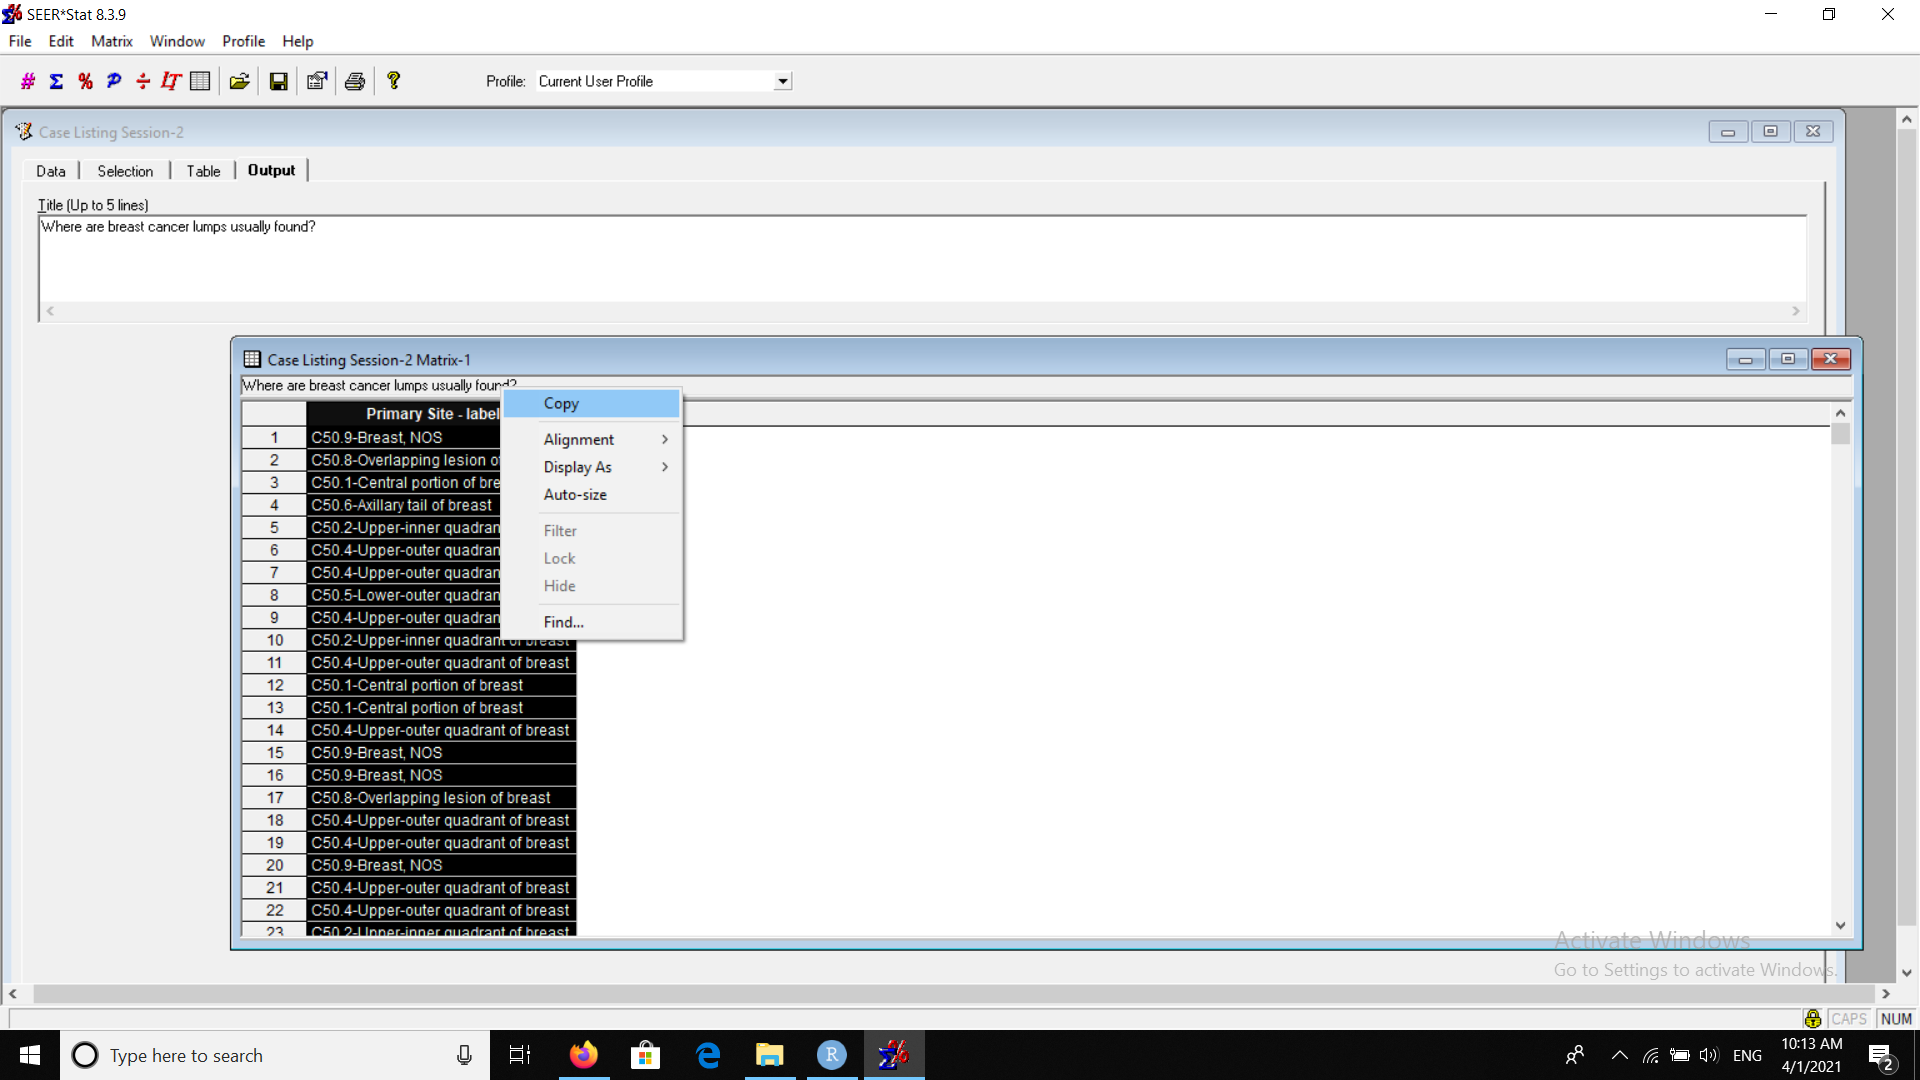Click the title text input field
Screen dimensions: 1920x1080
(920, 260)
